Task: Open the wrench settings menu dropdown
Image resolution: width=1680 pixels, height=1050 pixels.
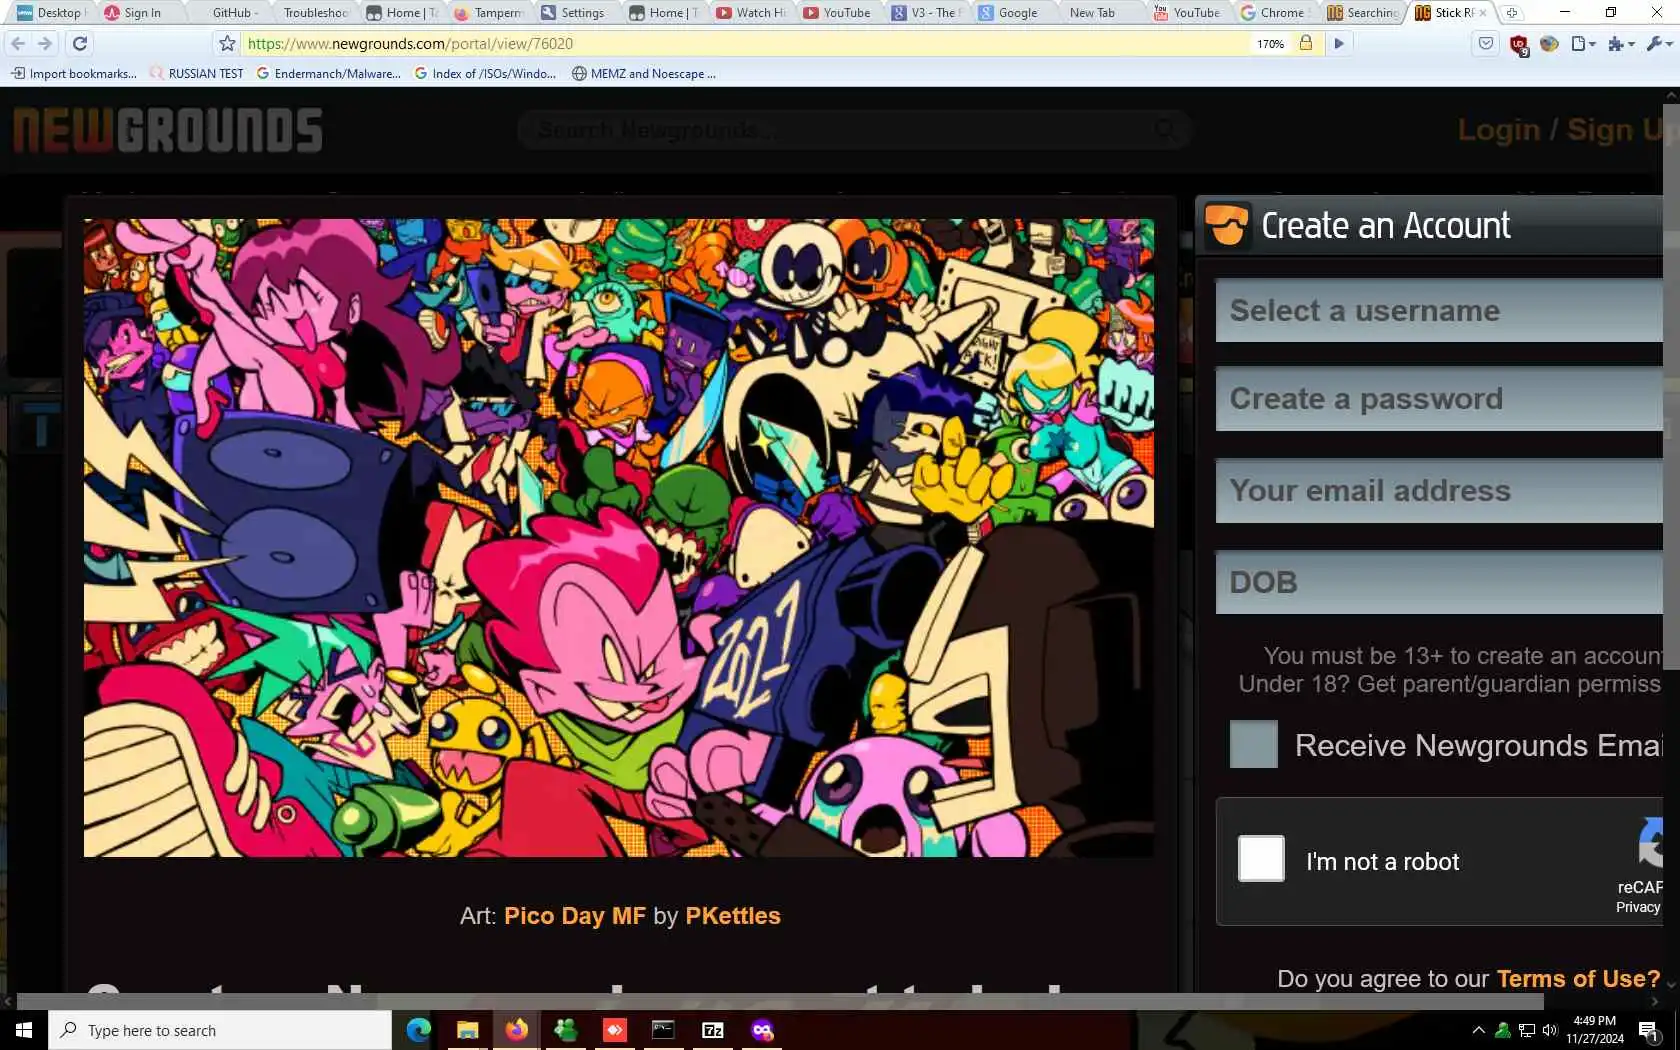Action: 1658,43
